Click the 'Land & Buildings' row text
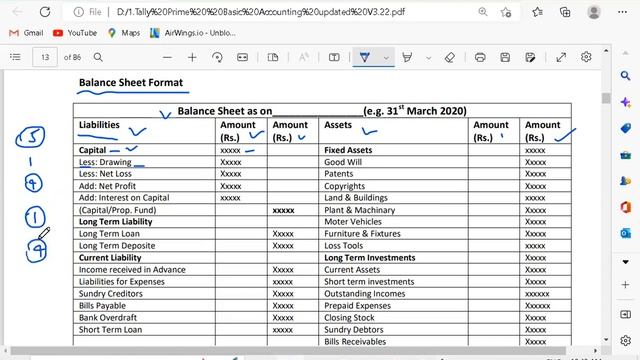The height and width of the screenshot is (360, 640). pos(356,198)
